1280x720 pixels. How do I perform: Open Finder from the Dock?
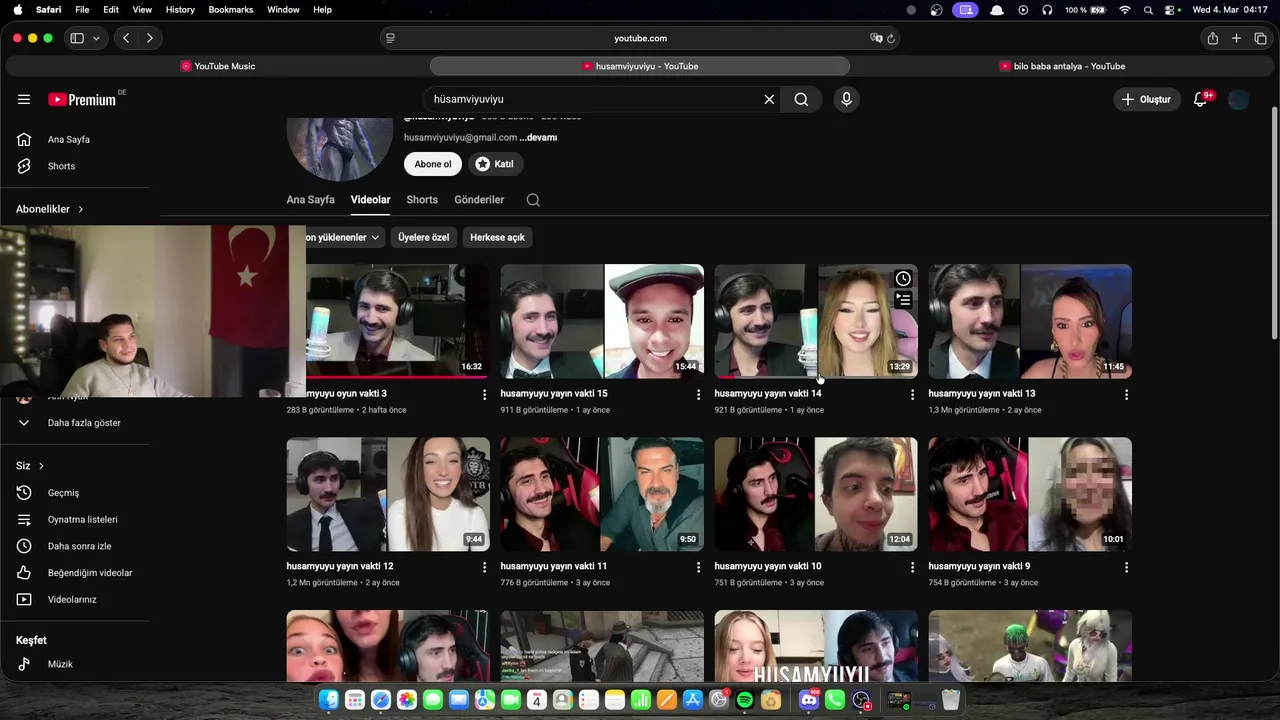[329, 701]
